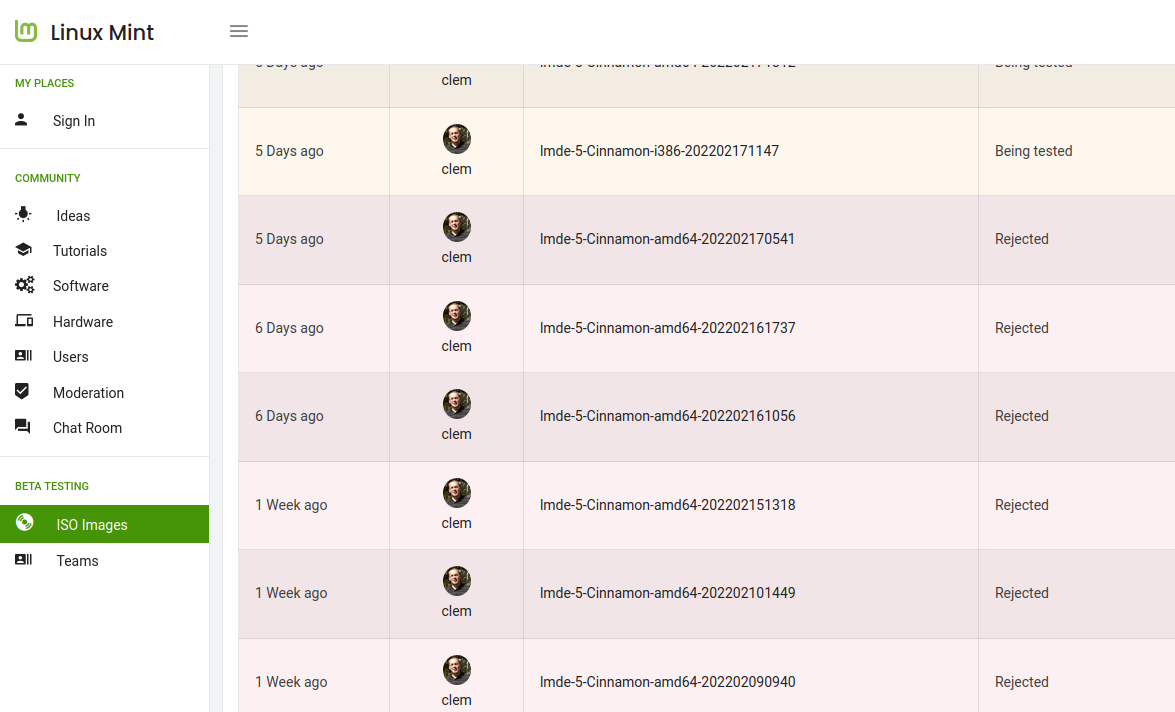Click 1 Week ago in the 202202101449 row
The width and height of the screenshot is (1175, 712).
tap(291, 593)
